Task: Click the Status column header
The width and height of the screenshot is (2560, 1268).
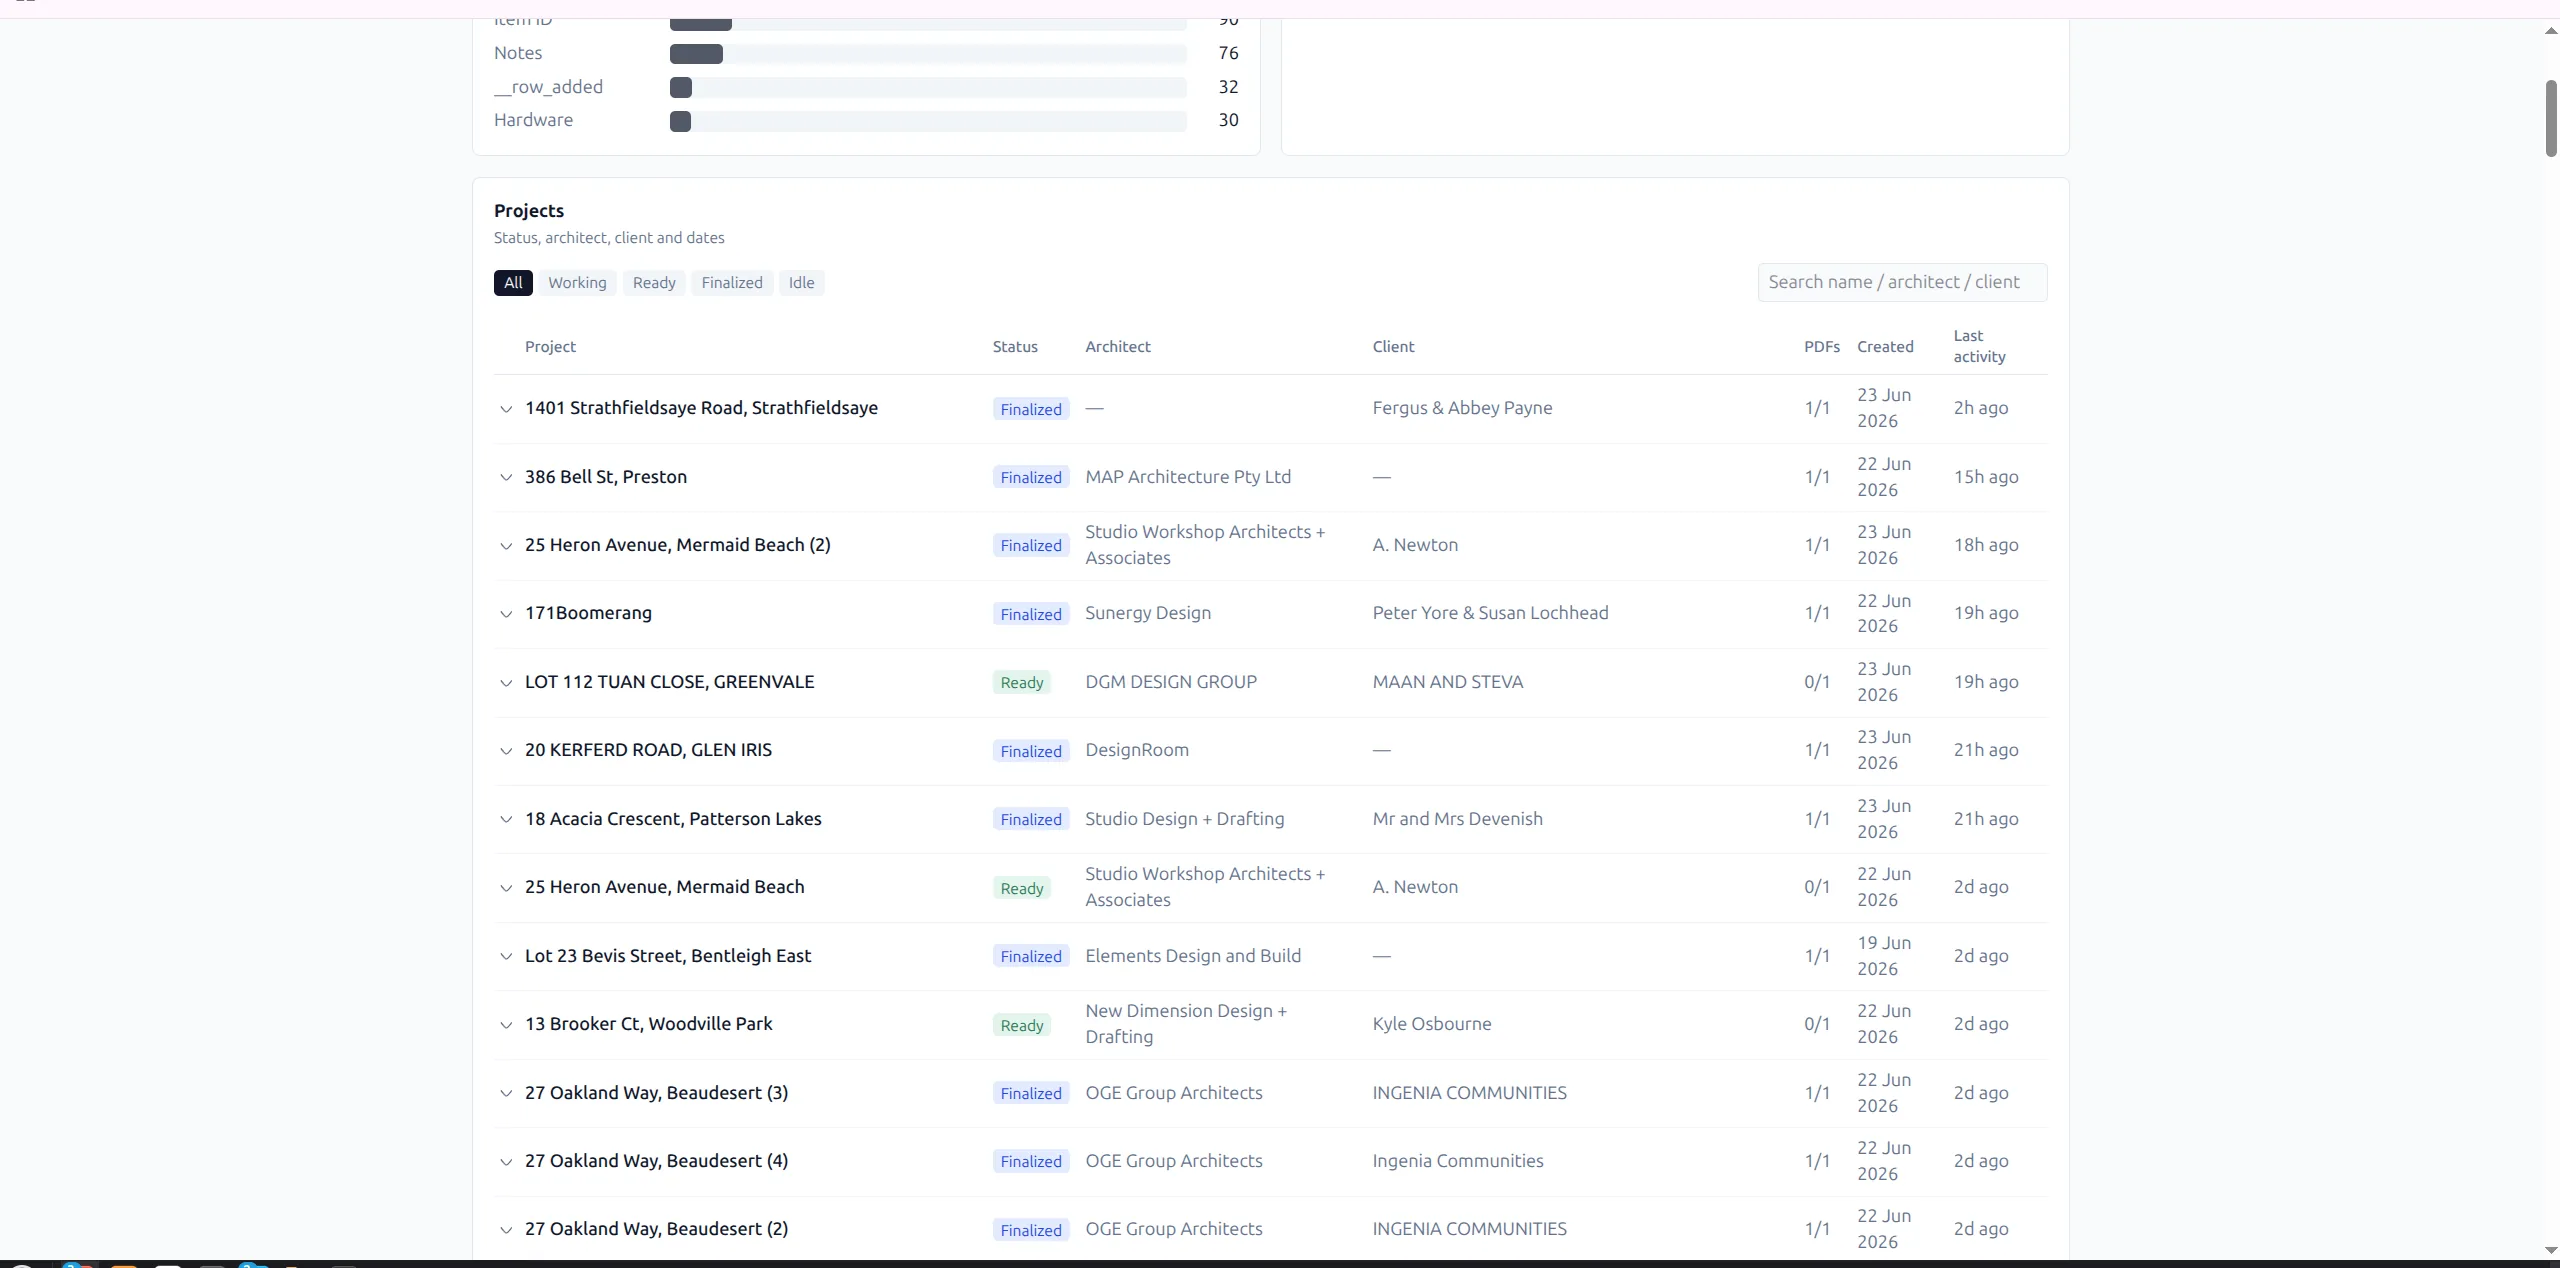Action: tap(1015, 347)
